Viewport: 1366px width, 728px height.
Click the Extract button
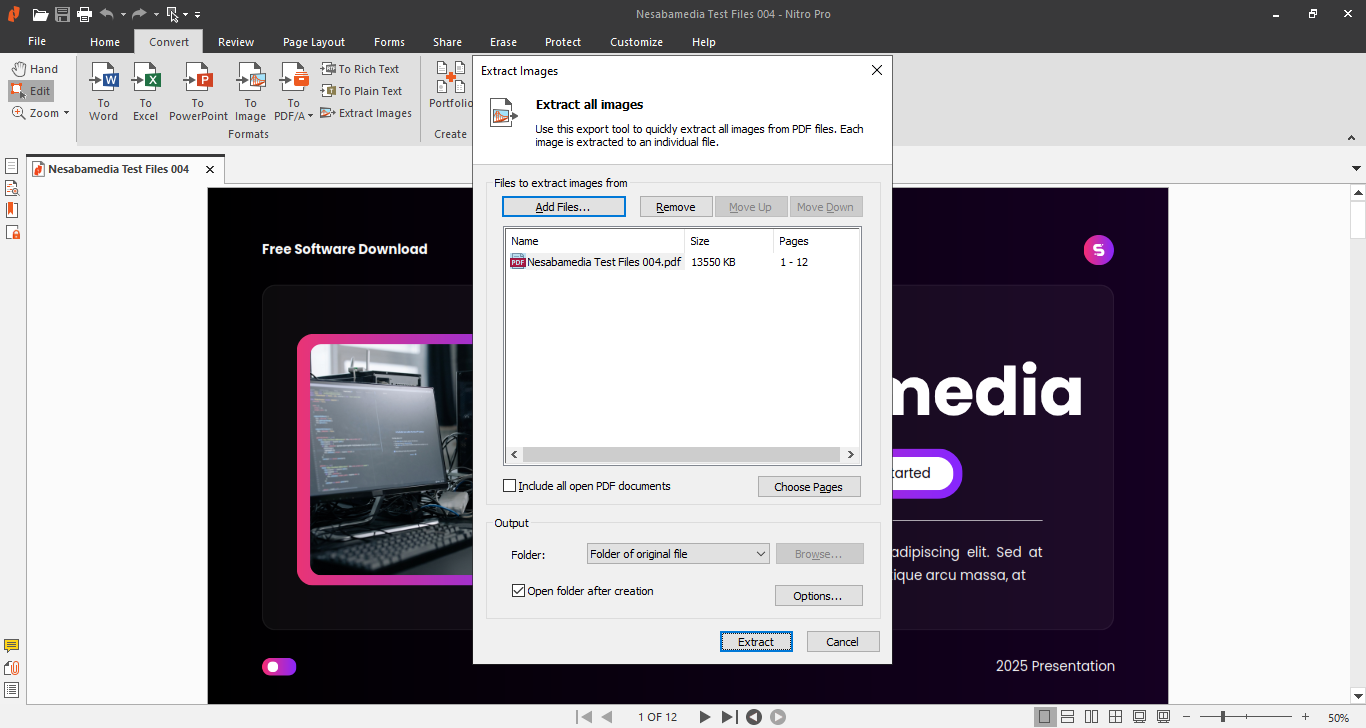(756, 642)
